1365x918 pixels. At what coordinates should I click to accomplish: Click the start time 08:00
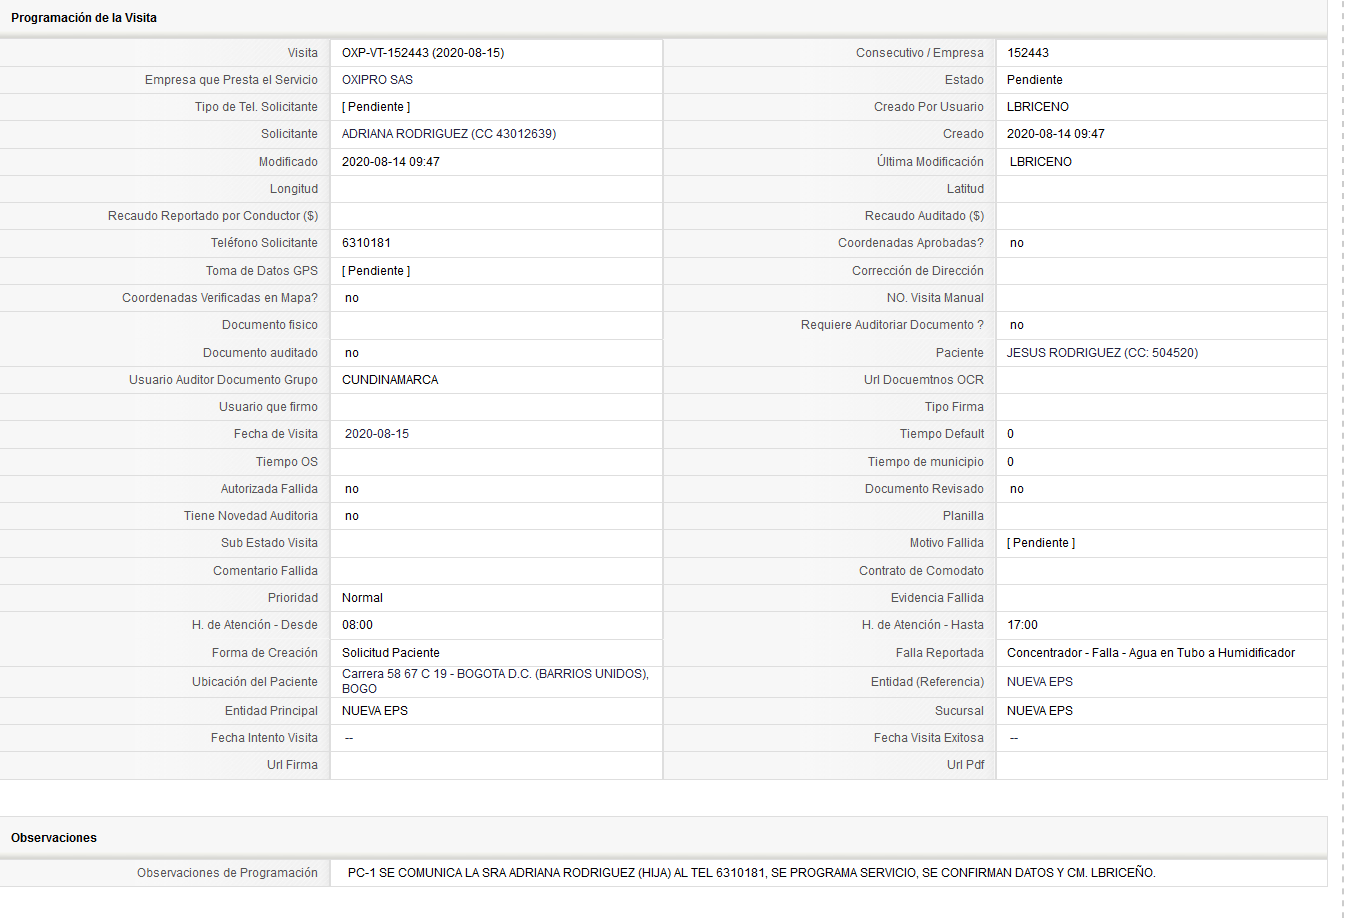tap(357, 625)
